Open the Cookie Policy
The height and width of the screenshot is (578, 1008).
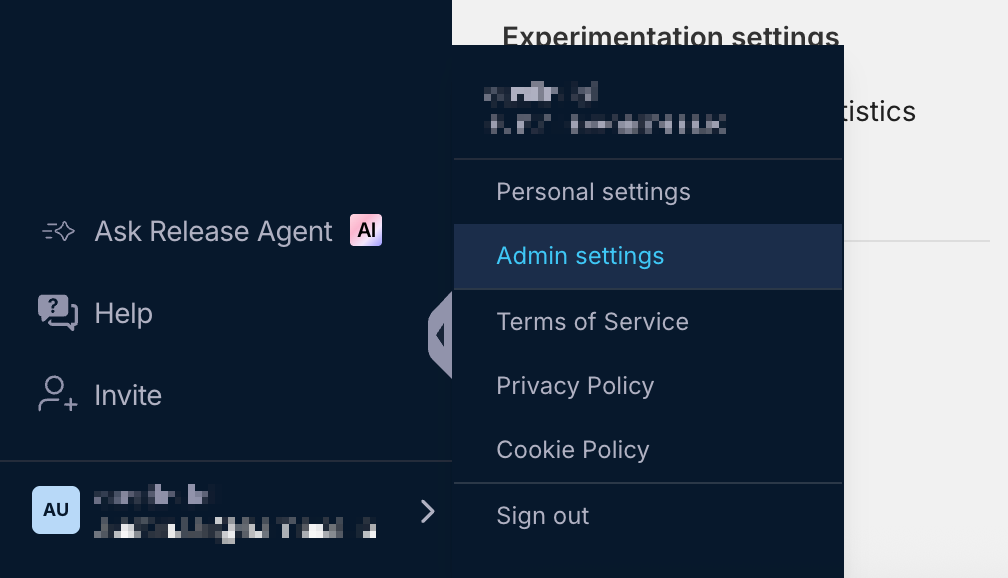573,450
